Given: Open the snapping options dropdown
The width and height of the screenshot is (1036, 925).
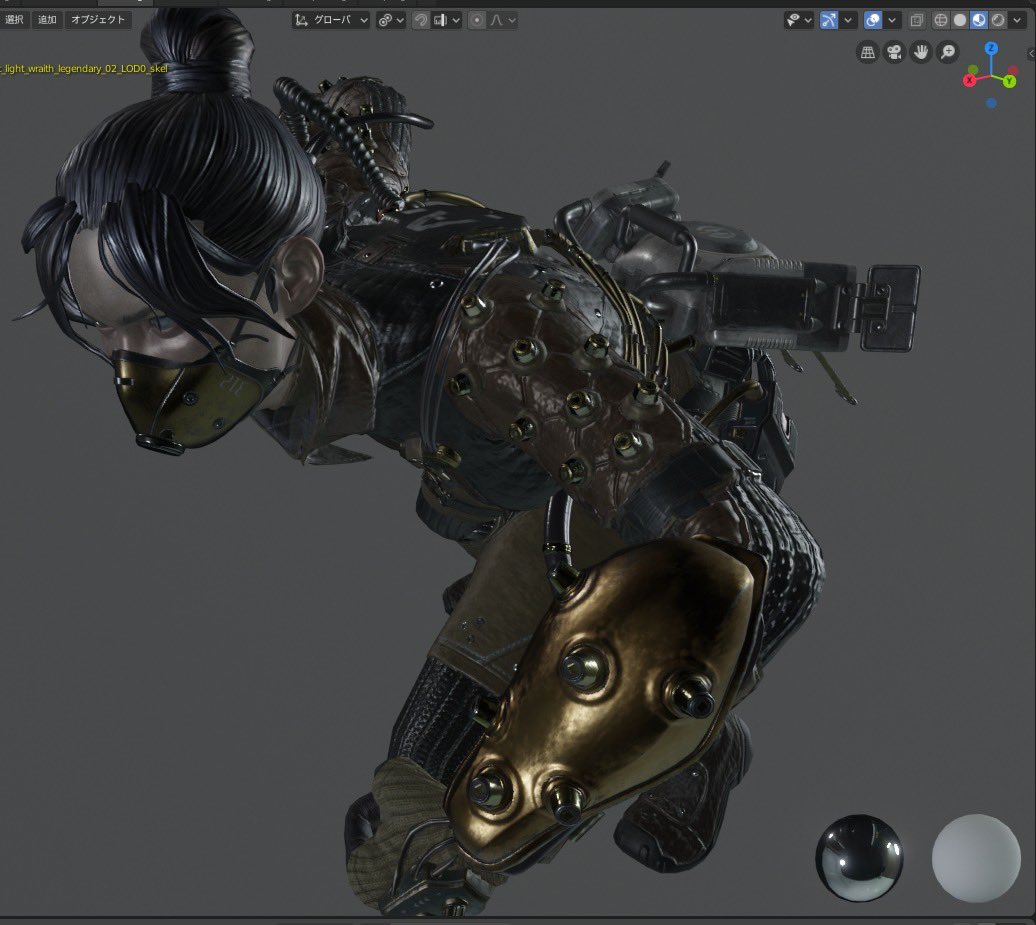Looking at the screenshot, I should (x=447, y=20).
